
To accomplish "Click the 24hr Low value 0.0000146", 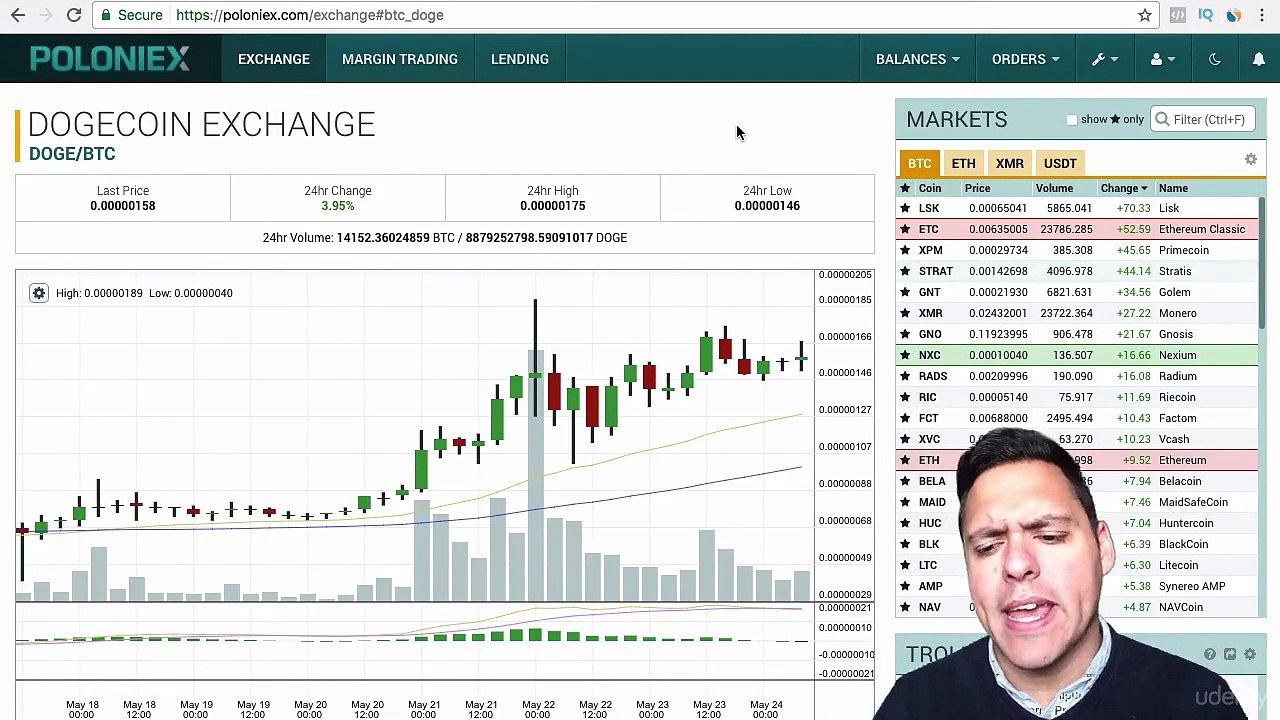I will 767,206.
